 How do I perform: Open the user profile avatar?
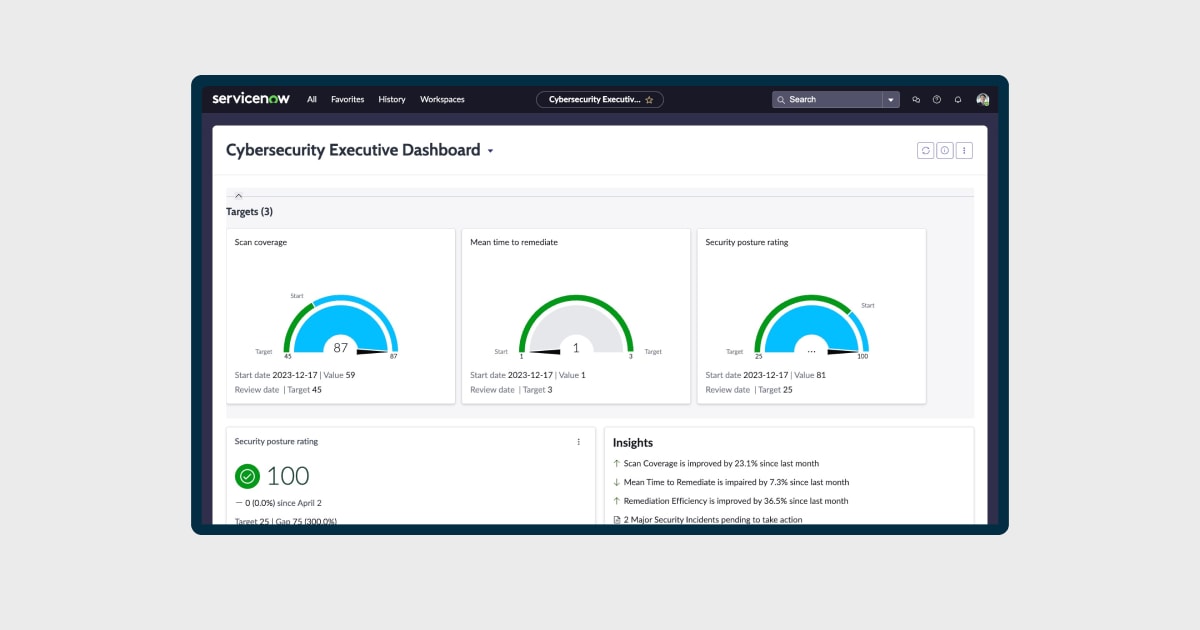(x=982, y=100)
